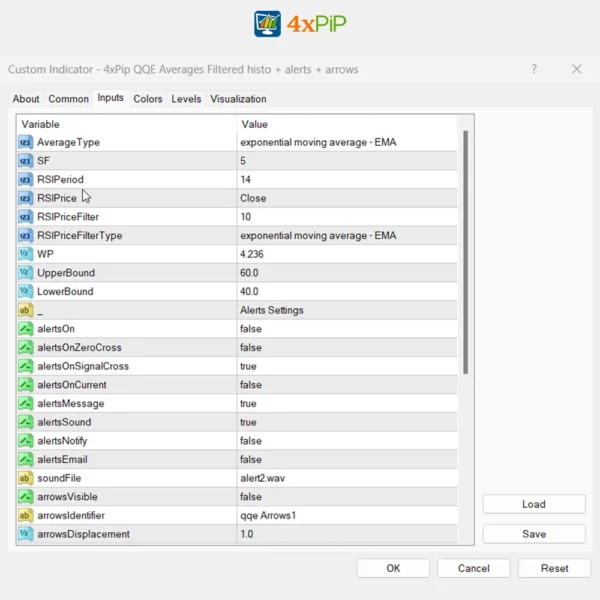The image size is (600, 600).
Task: Click the boolean icon next to alertsOn
Action: (26, 329)
